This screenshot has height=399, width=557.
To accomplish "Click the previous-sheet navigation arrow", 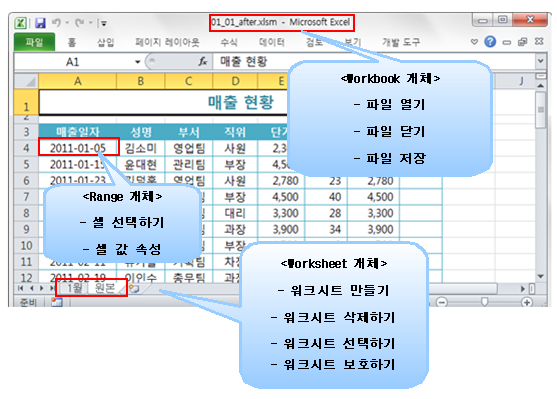I will tap(31, 288).
